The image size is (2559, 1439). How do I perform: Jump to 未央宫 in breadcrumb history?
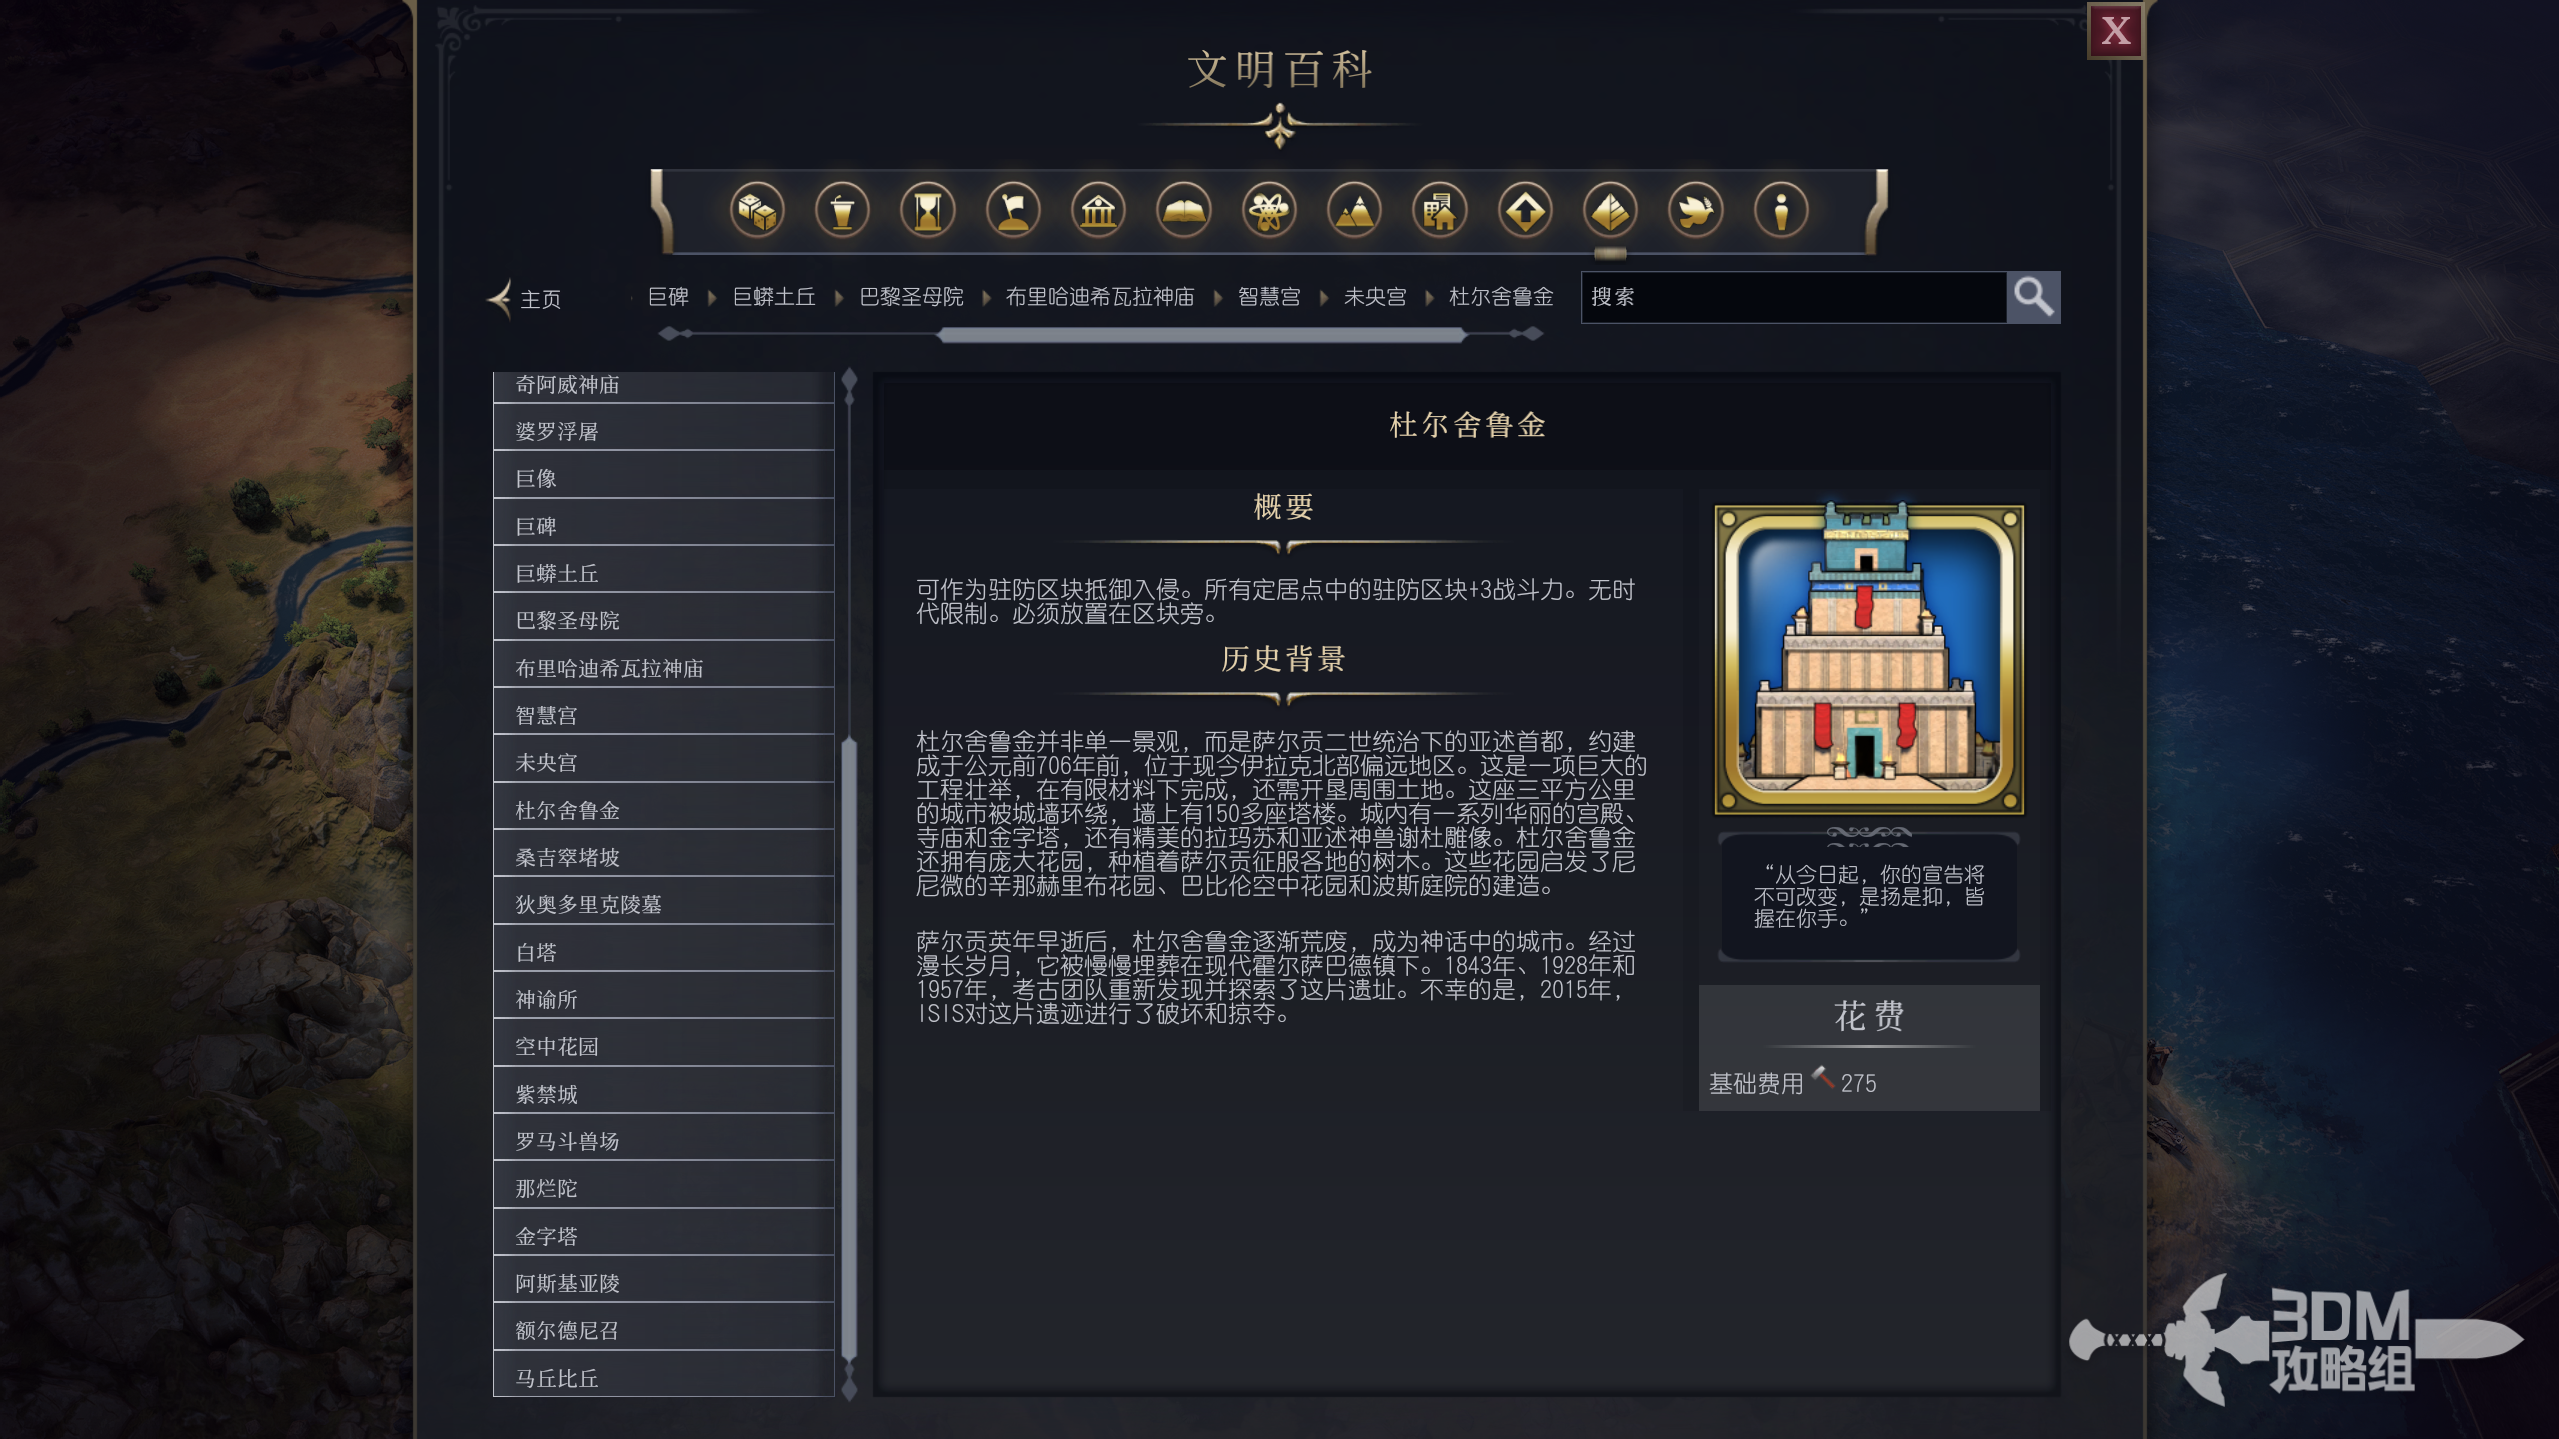pos(1375,297)
